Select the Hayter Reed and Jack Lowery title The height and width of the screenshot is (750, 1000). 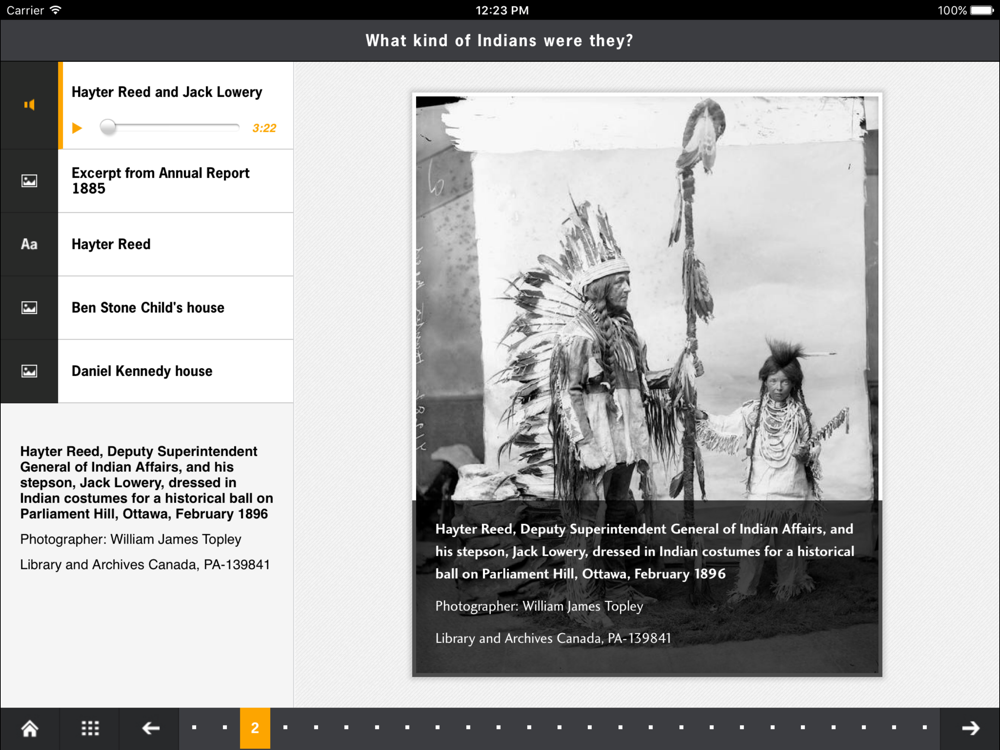[x=166, y=92]
